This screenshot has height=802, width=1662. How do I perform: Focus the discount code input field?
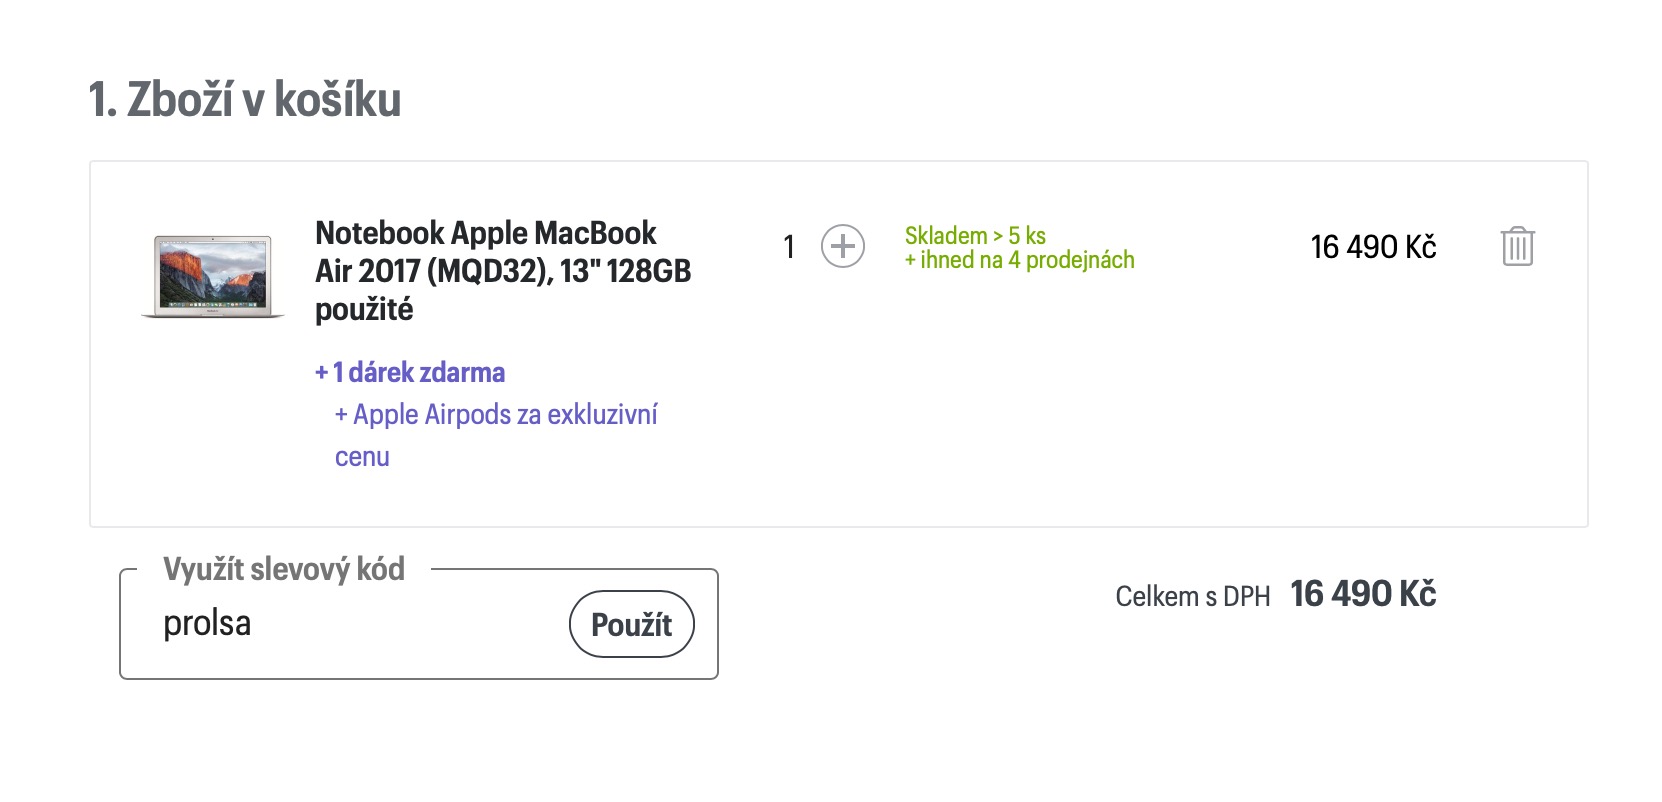[x=360, y=624]
